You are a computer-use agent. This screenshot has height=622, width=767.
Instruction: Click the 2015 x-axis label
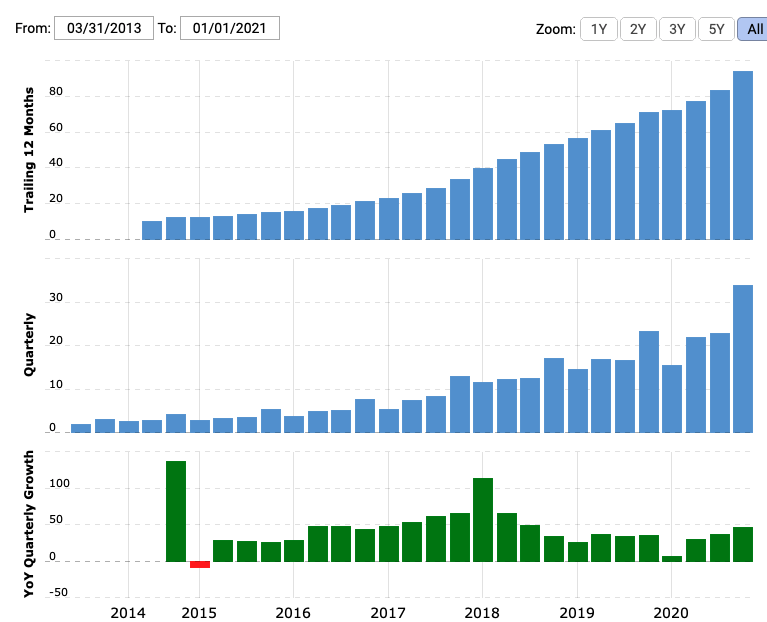[x=199, y=613]
